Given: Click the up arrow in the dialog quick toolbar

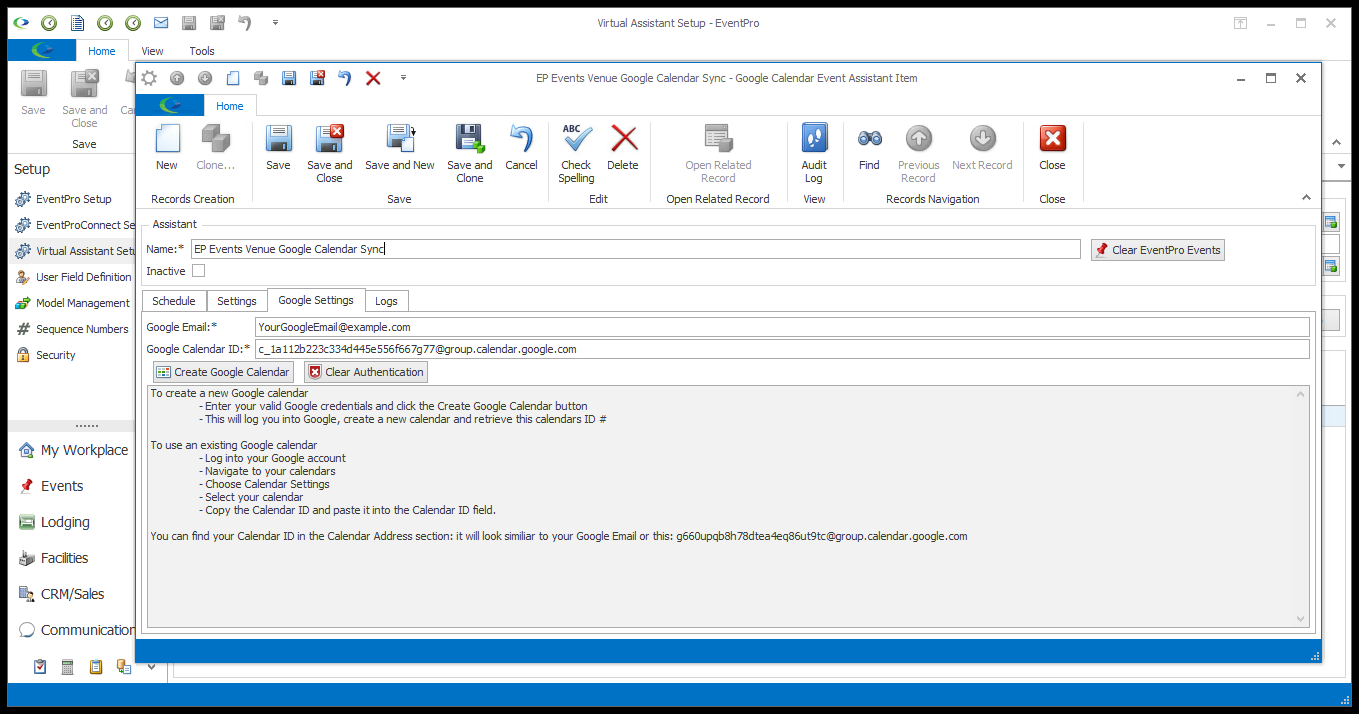Looking at the screenshot, I should tap(177, 78).
